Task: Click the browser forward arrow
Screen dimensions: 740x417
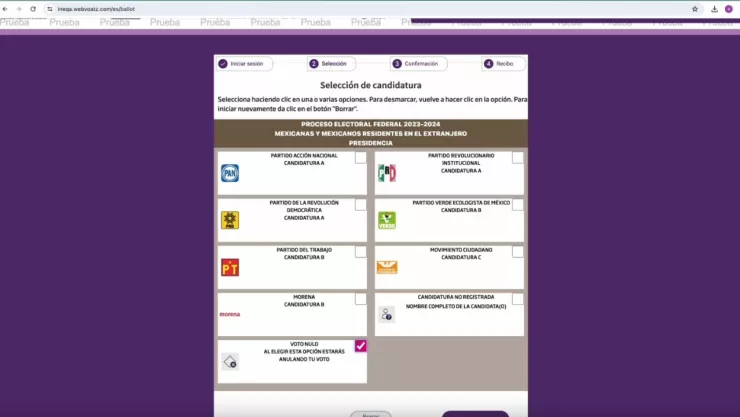Action: pyautogui.click(x=19, y=9)
